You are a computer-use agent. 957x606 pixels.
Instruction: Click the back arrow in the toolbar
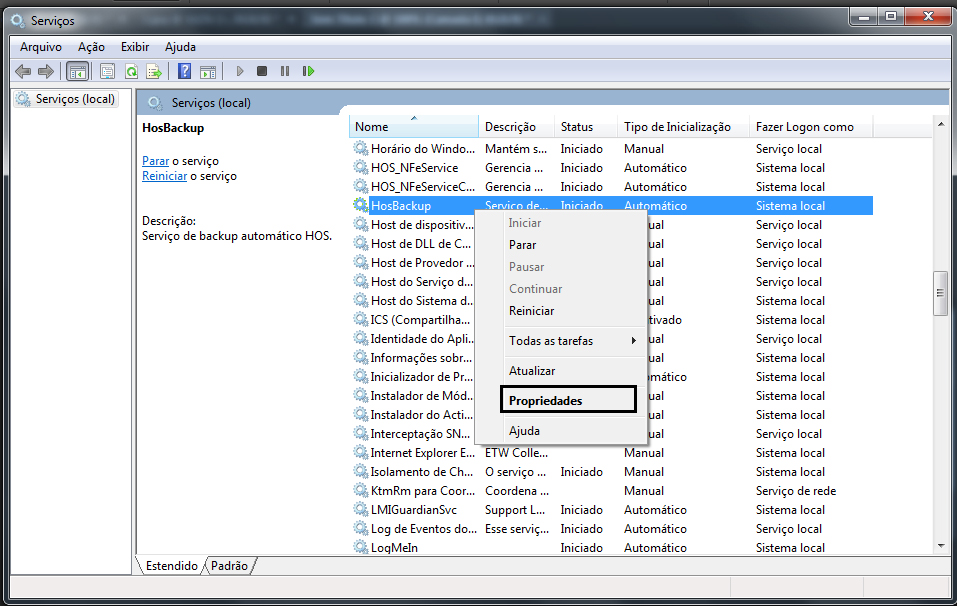(23, 71)
